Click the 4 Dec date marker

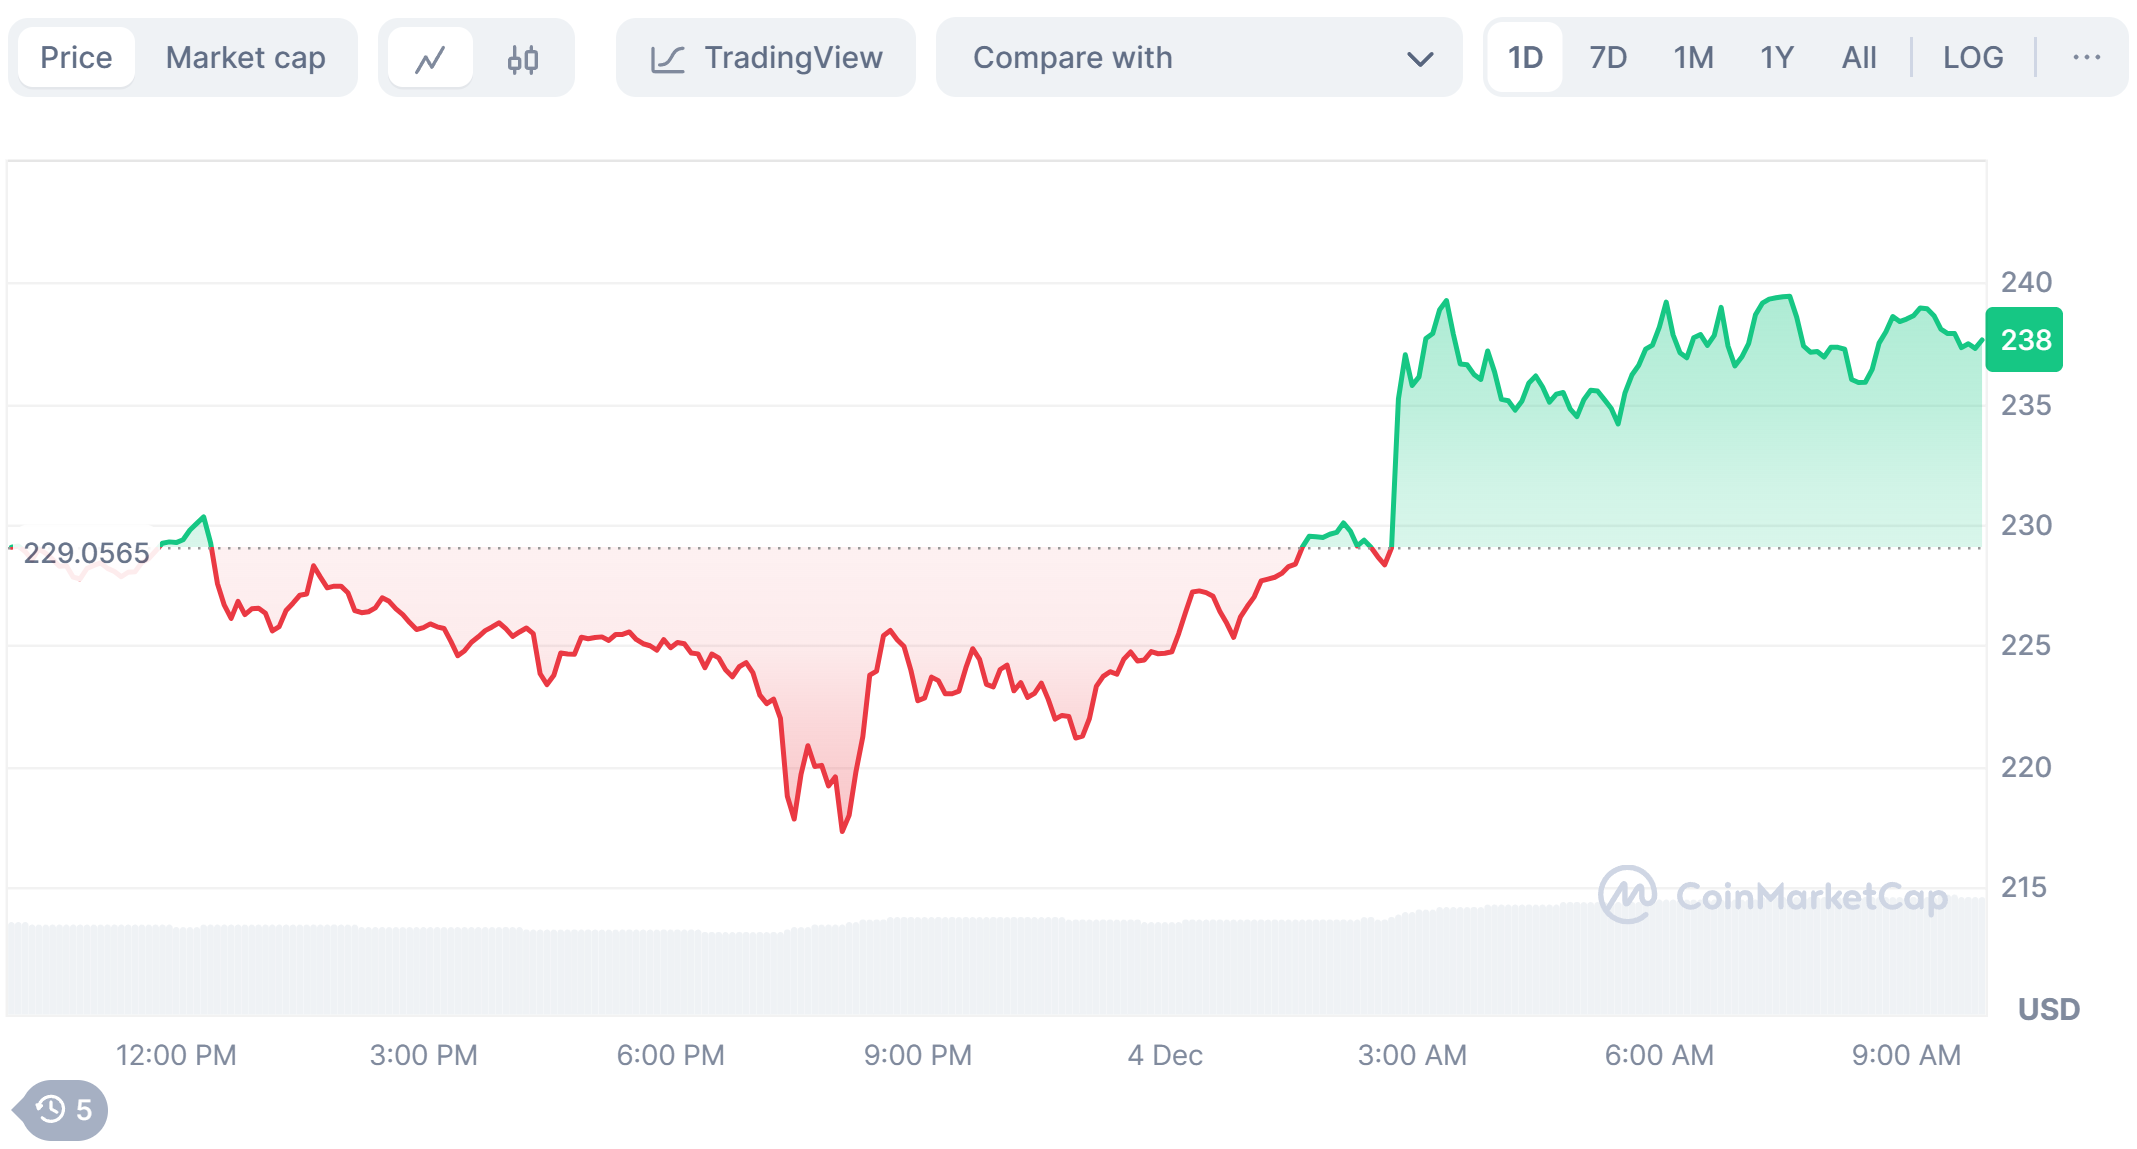pyautogui.click(x=1164, y=1055)
